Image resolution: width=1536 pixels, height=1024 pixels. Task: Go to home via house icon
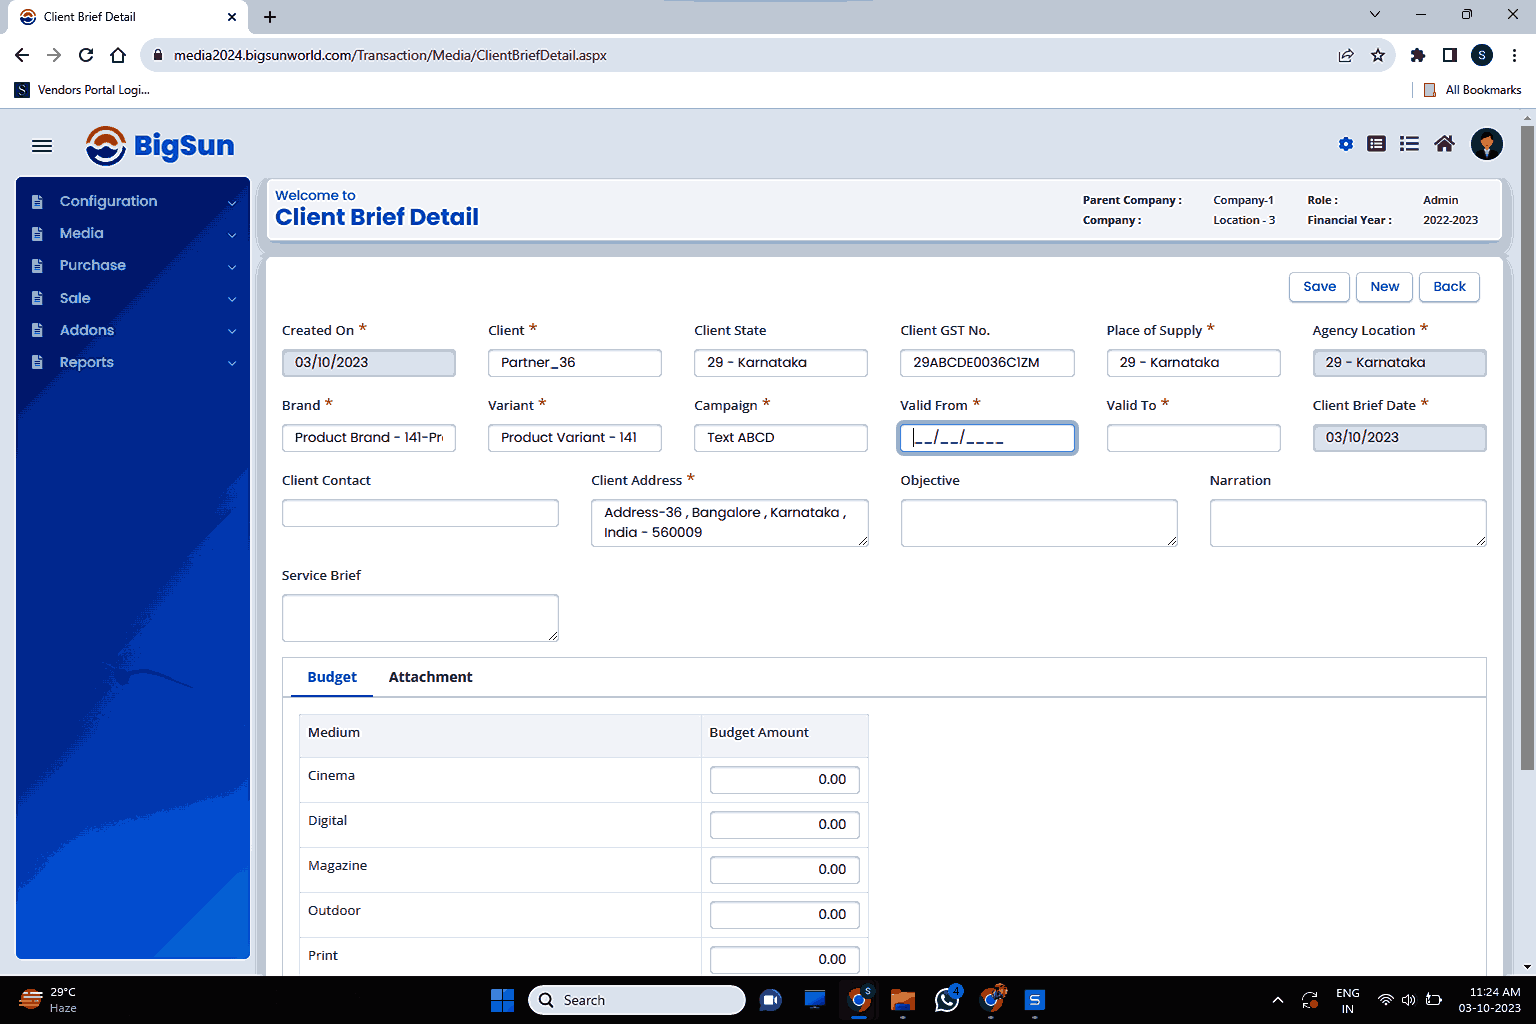(1444, 144)
